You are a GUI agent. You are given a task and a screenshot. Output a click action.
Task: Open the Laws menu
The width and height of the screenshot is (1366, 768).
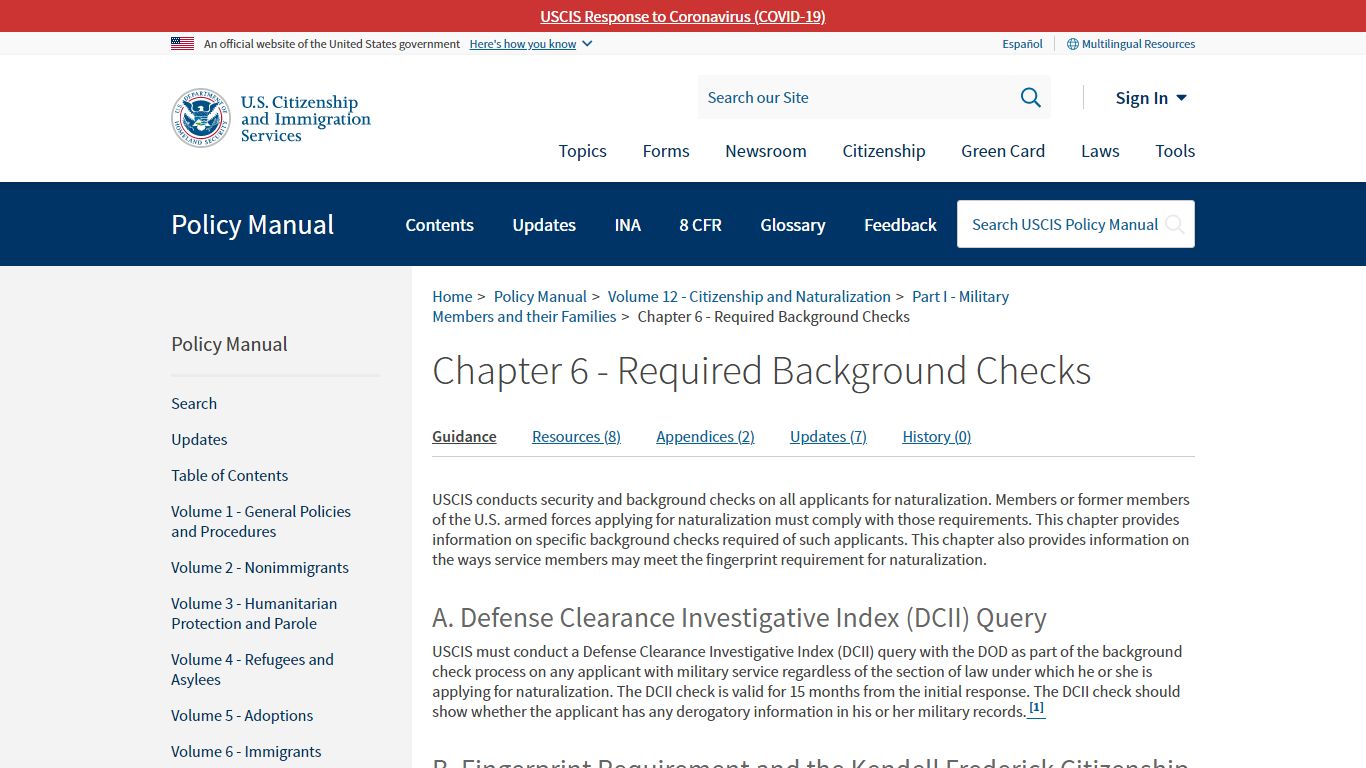pyautogui.click(x=1100, y=151)
